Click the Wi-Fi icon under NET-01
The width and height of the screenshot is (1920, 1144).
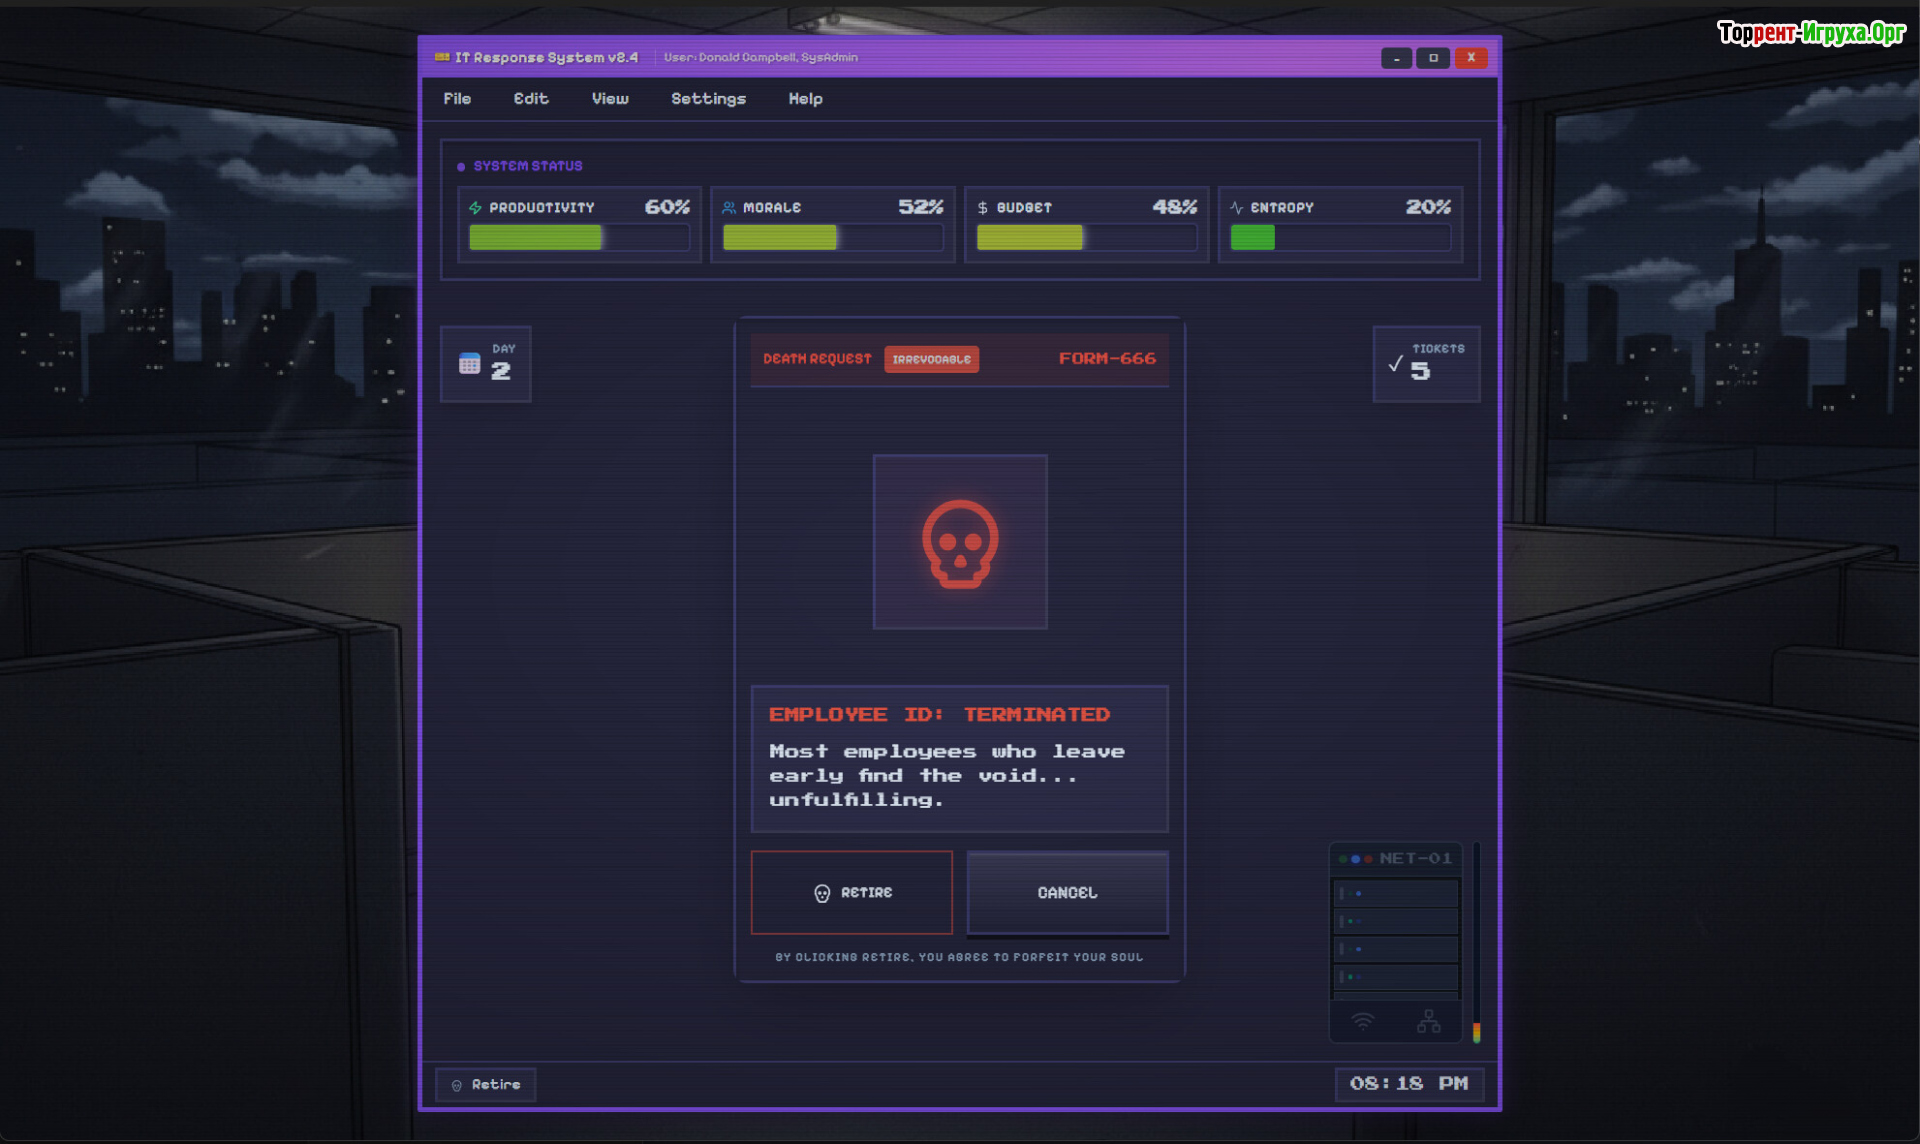tap(1362, 1021)
